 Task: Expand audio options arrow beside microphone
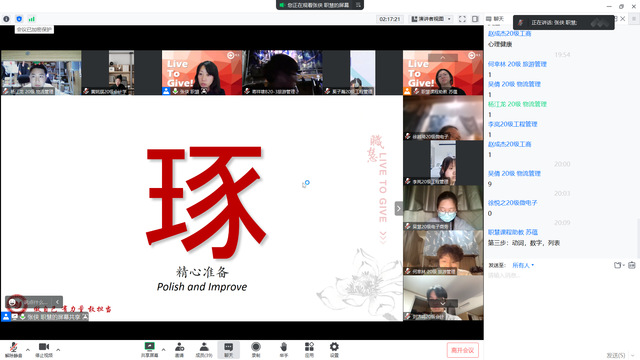coord(28,350)
